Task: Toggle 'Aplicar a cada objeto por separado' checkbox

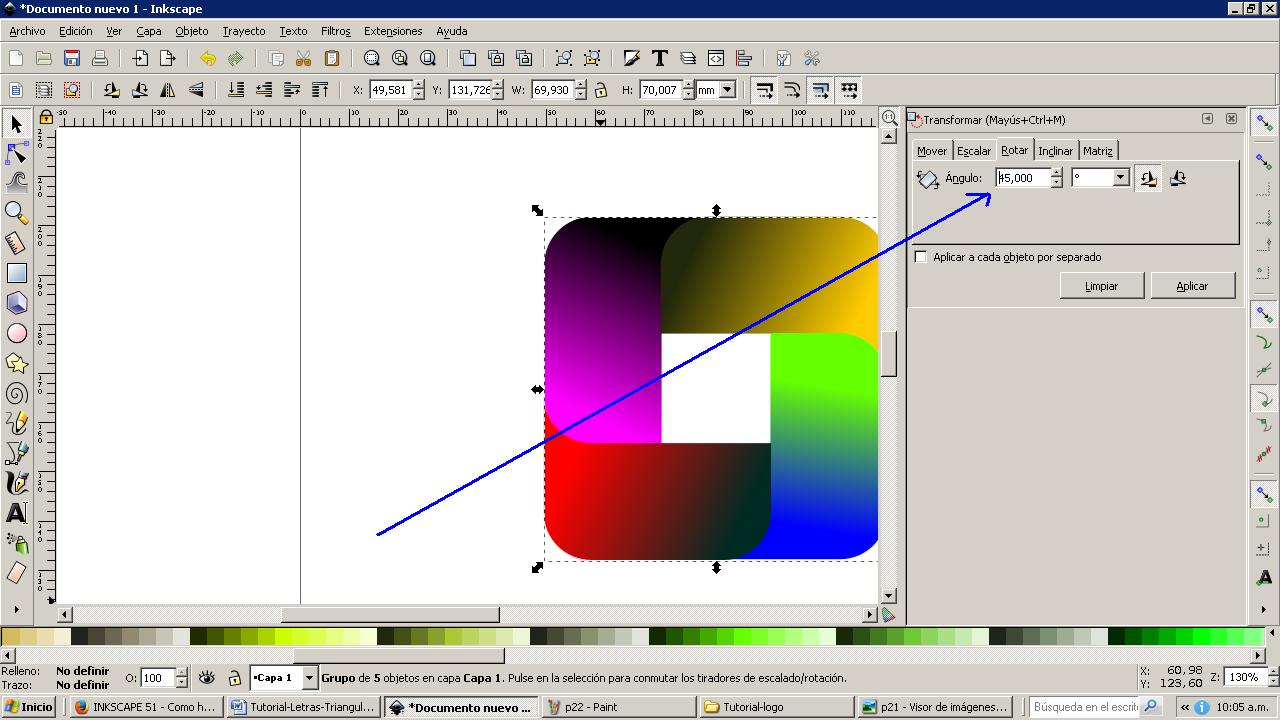Action: point(921,257)
